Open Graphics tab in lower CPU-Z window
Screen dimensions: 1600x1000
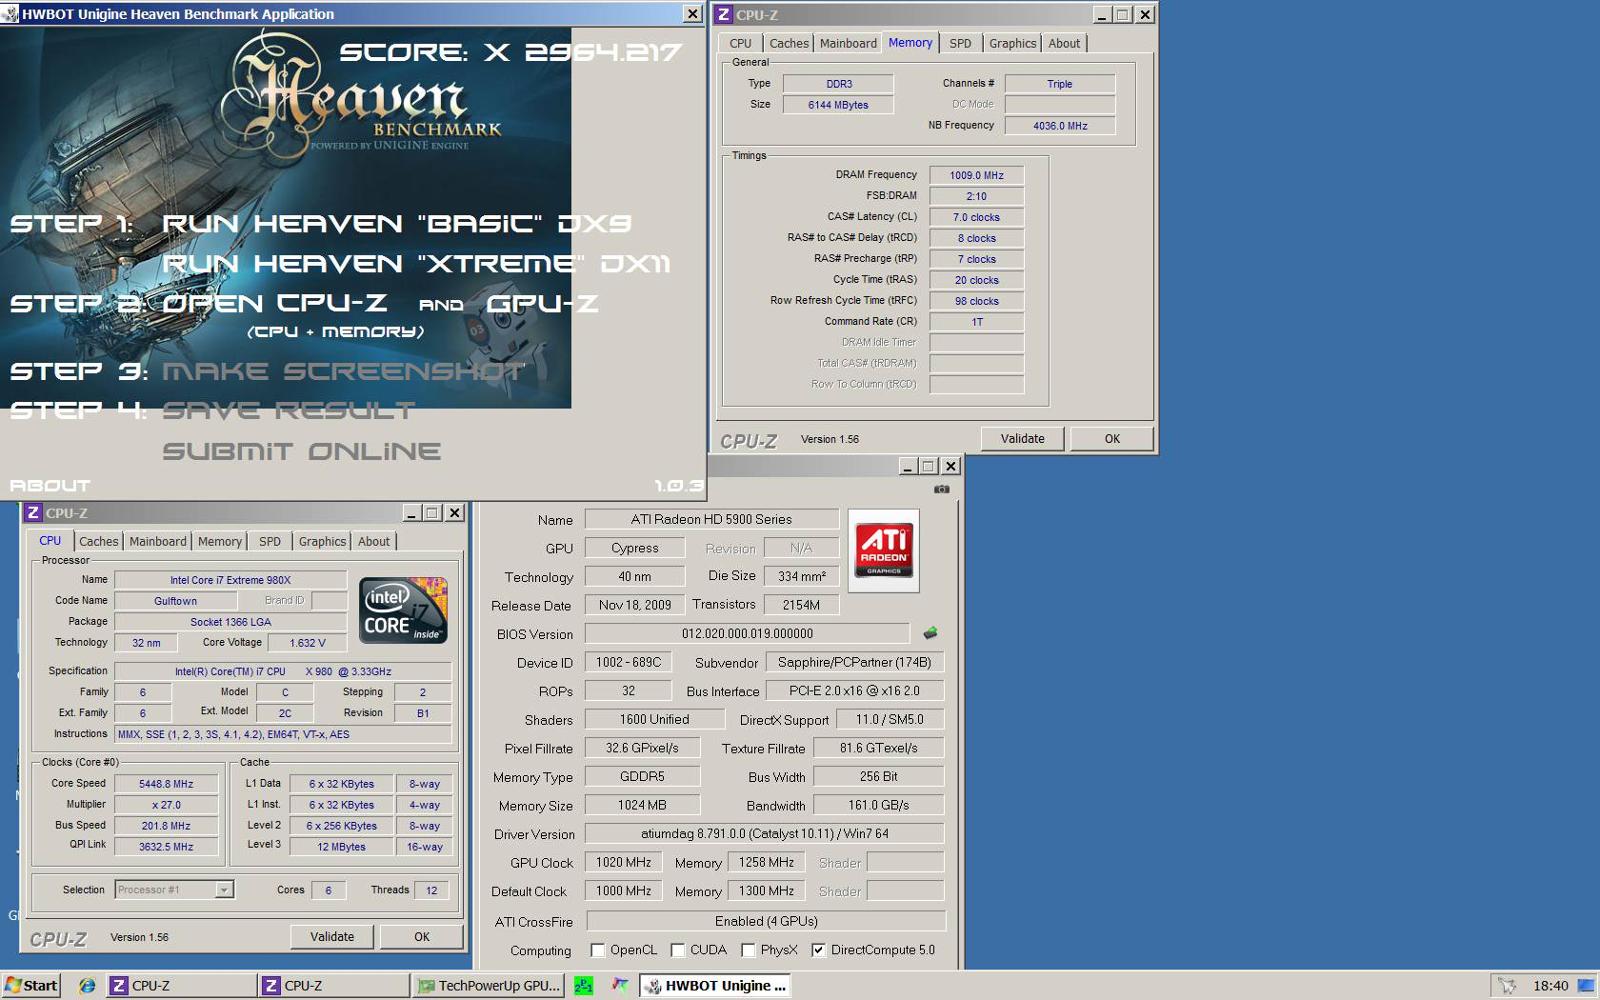(322, 541)
